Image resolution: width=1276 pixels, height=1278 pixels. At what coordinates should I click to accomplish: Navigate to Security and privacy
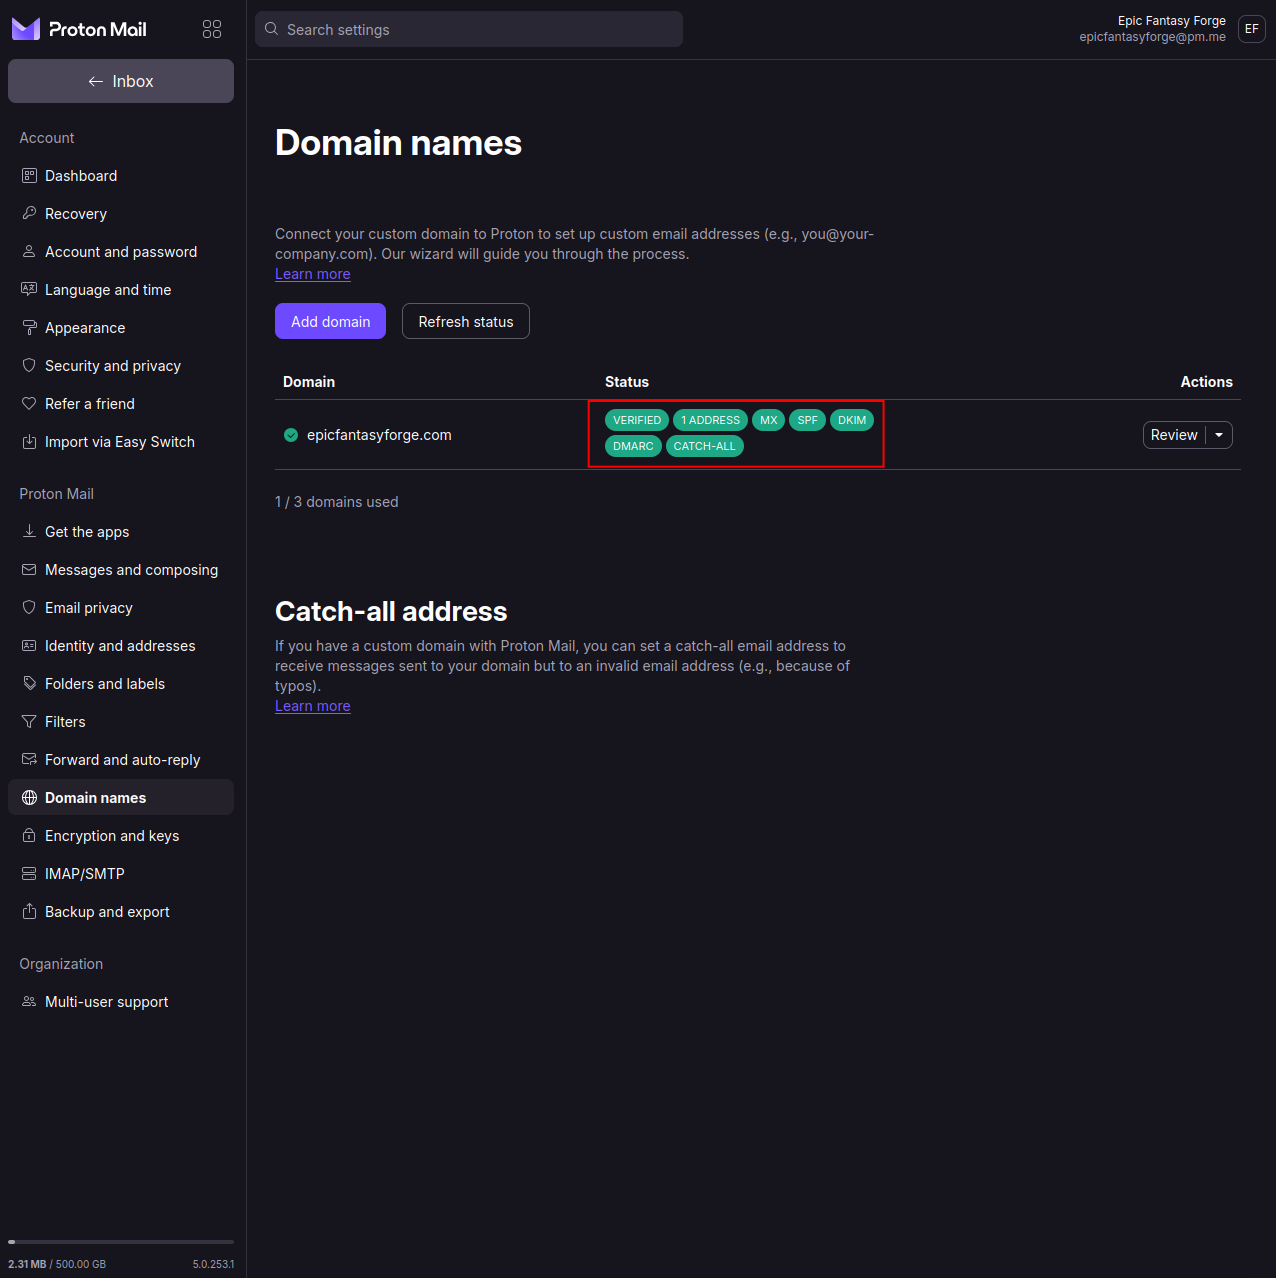tap(121, 366)
